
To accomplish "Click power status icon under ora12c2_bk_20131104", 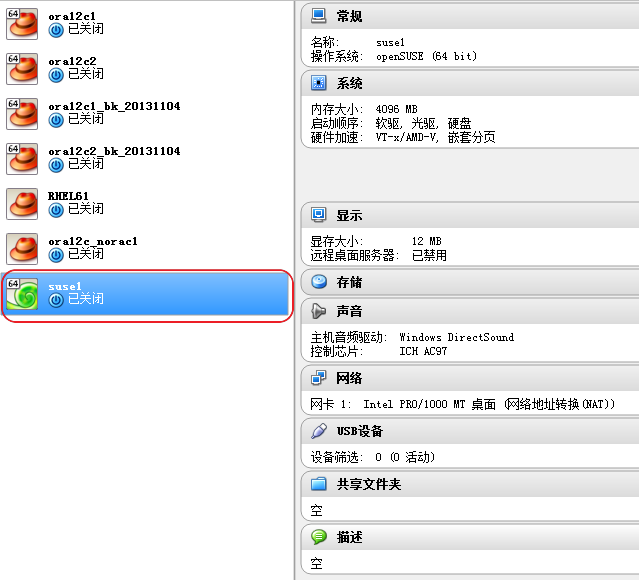I will tap(56, 165).
